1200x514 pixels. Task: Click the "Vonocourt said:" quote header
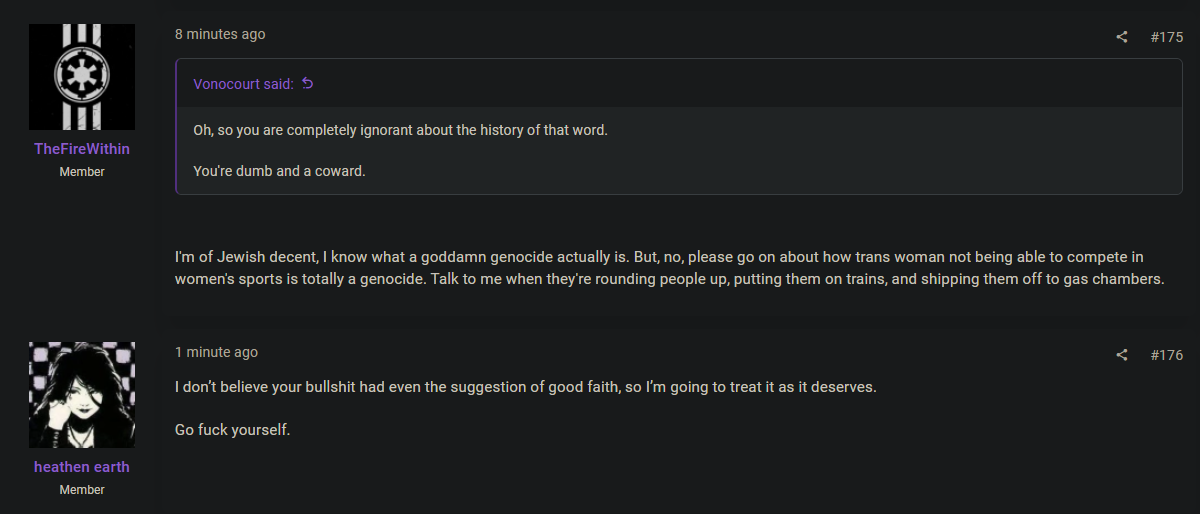pyautogui.click(x=243, y=84)
